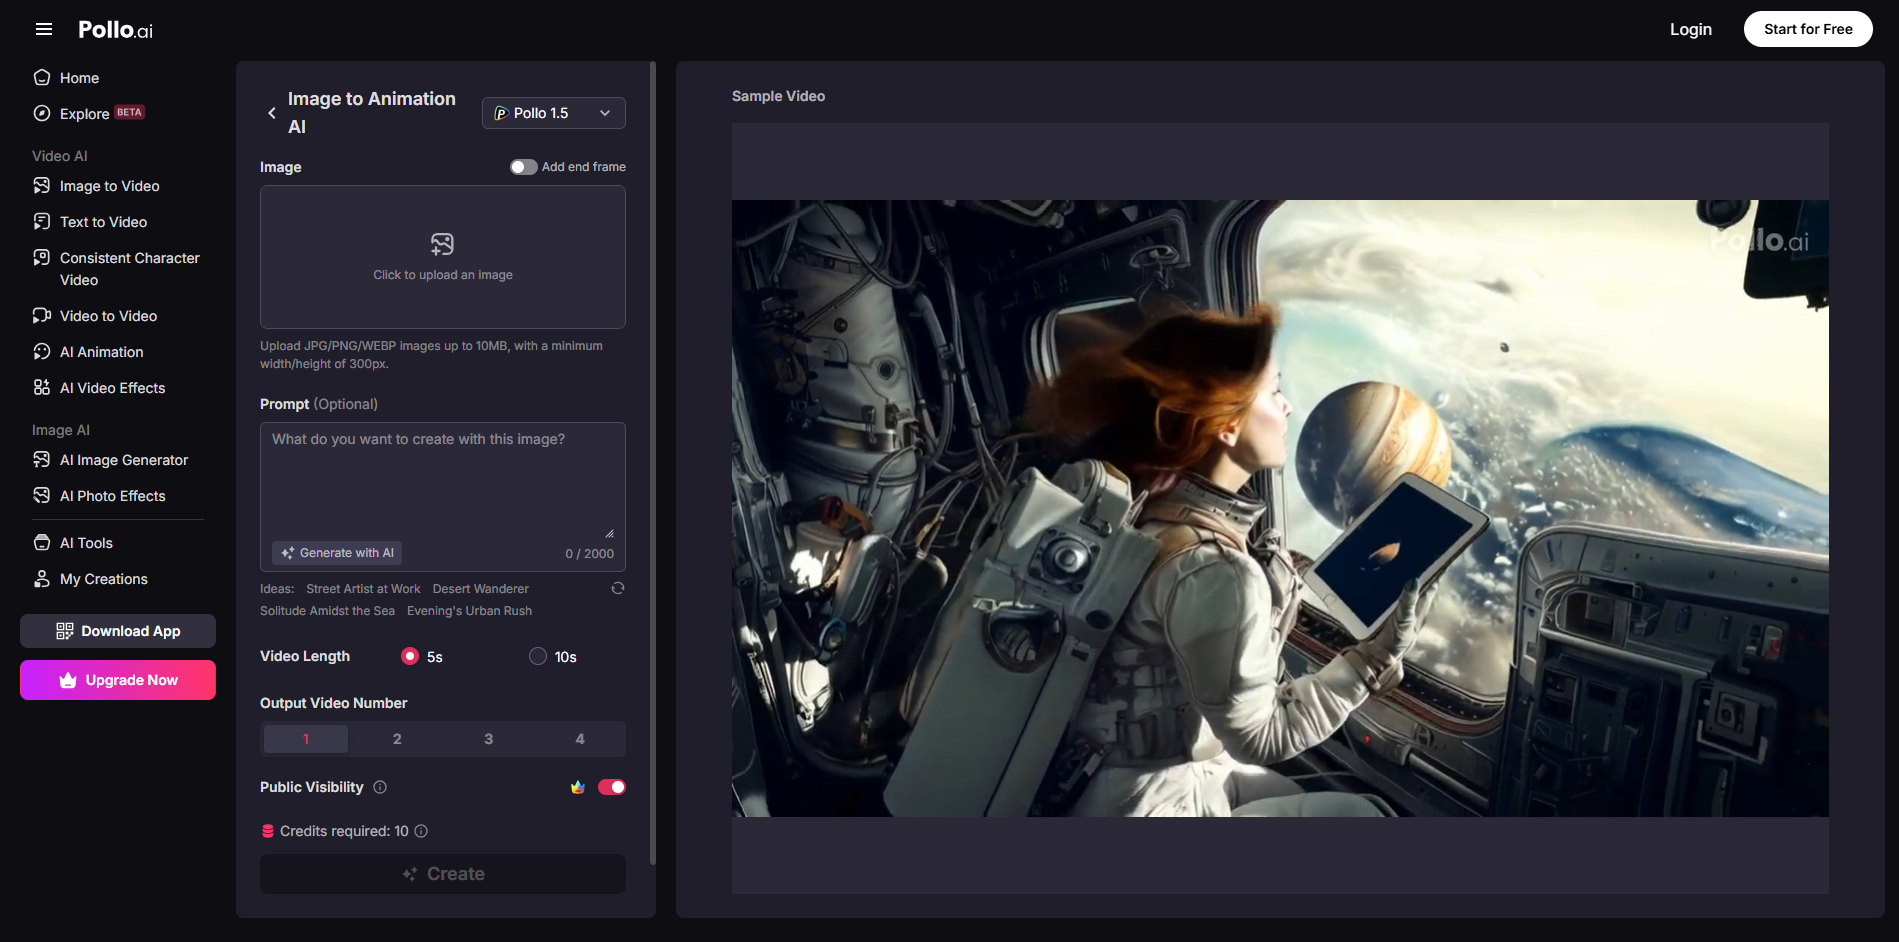
Task: Click the Start for Free button
Action: point(1807,29)
